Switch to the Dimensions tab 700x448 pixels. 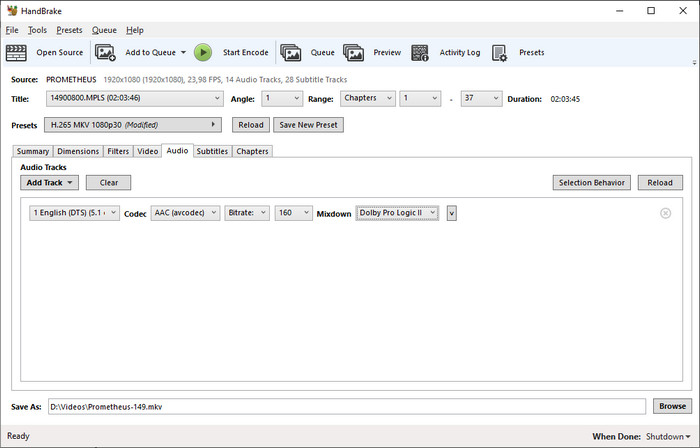click(x=78, y=151)
